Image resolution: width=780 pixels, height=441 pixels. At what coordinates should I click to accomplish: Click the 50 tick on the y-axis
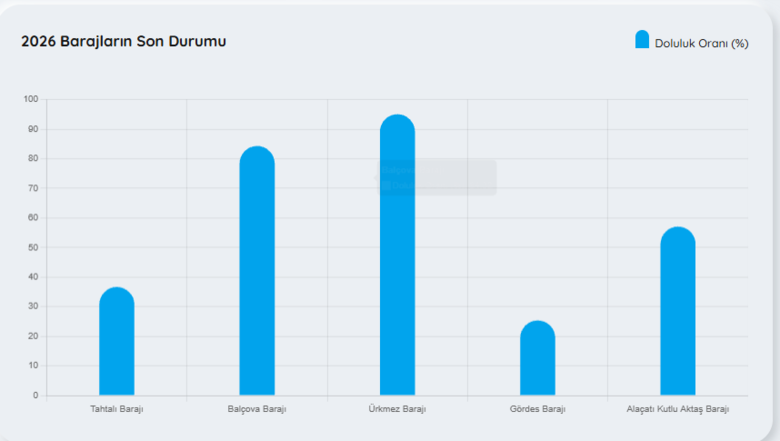coord(32,247)
